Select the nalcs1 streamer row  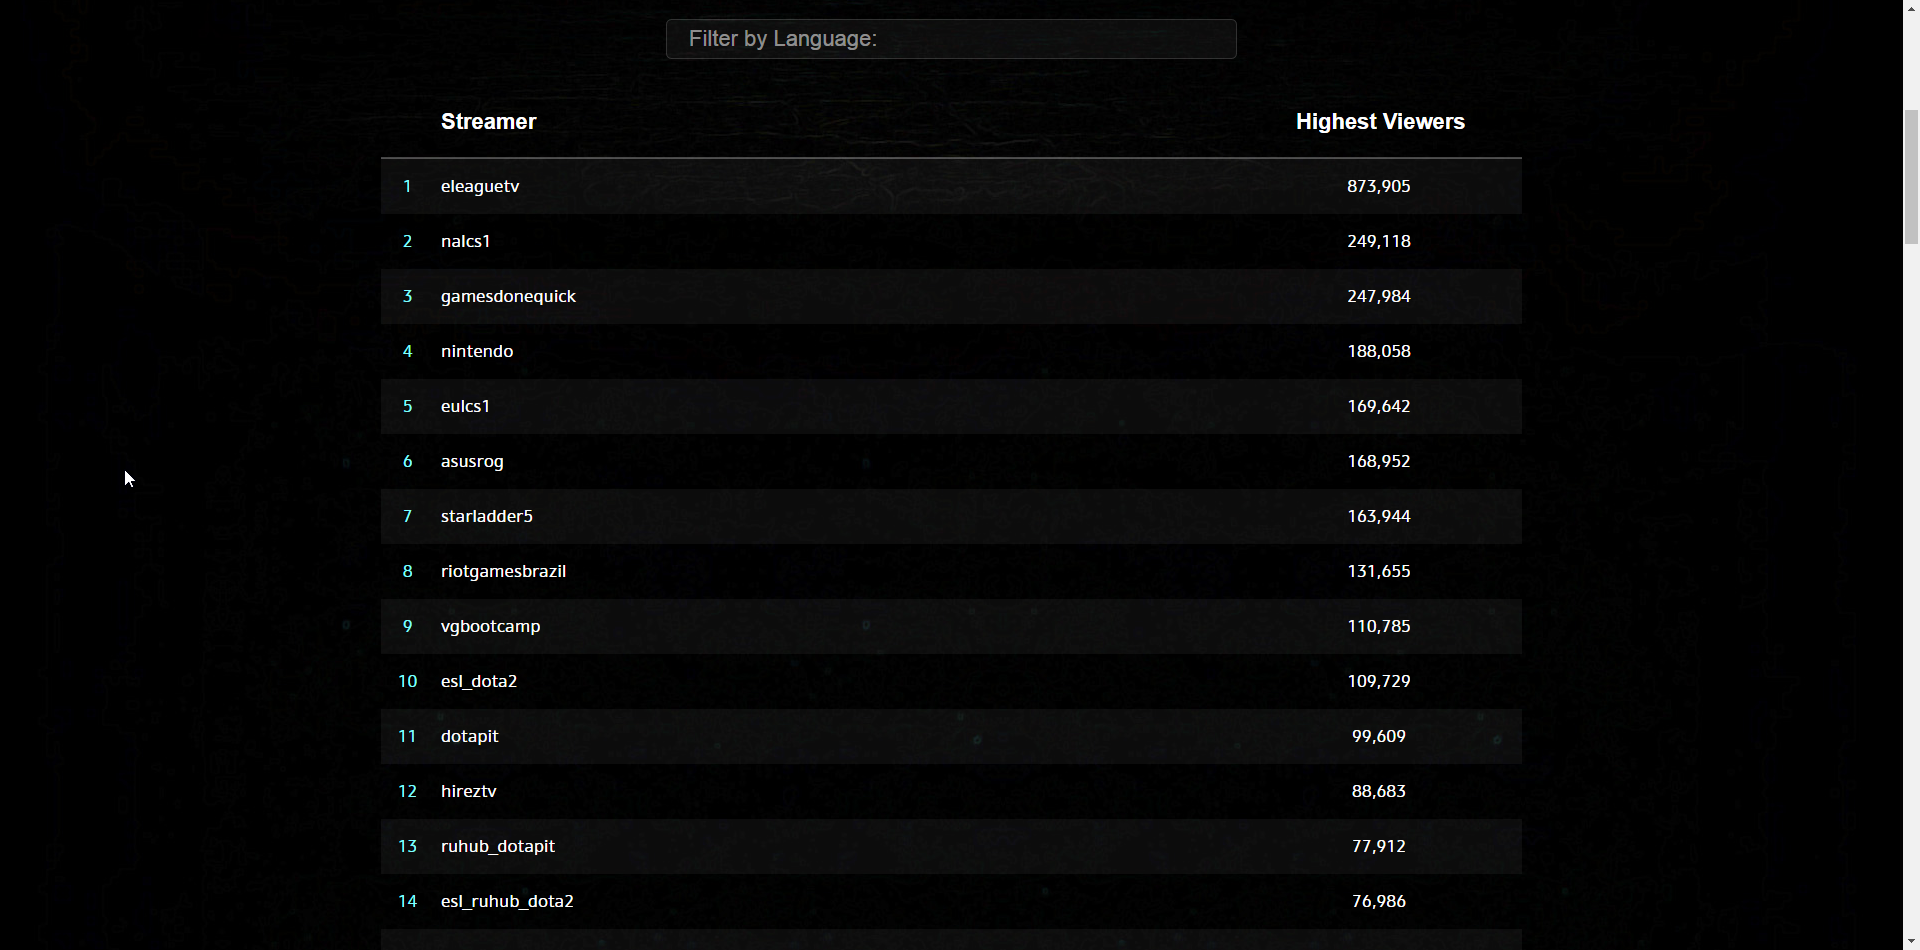[466, 241]
